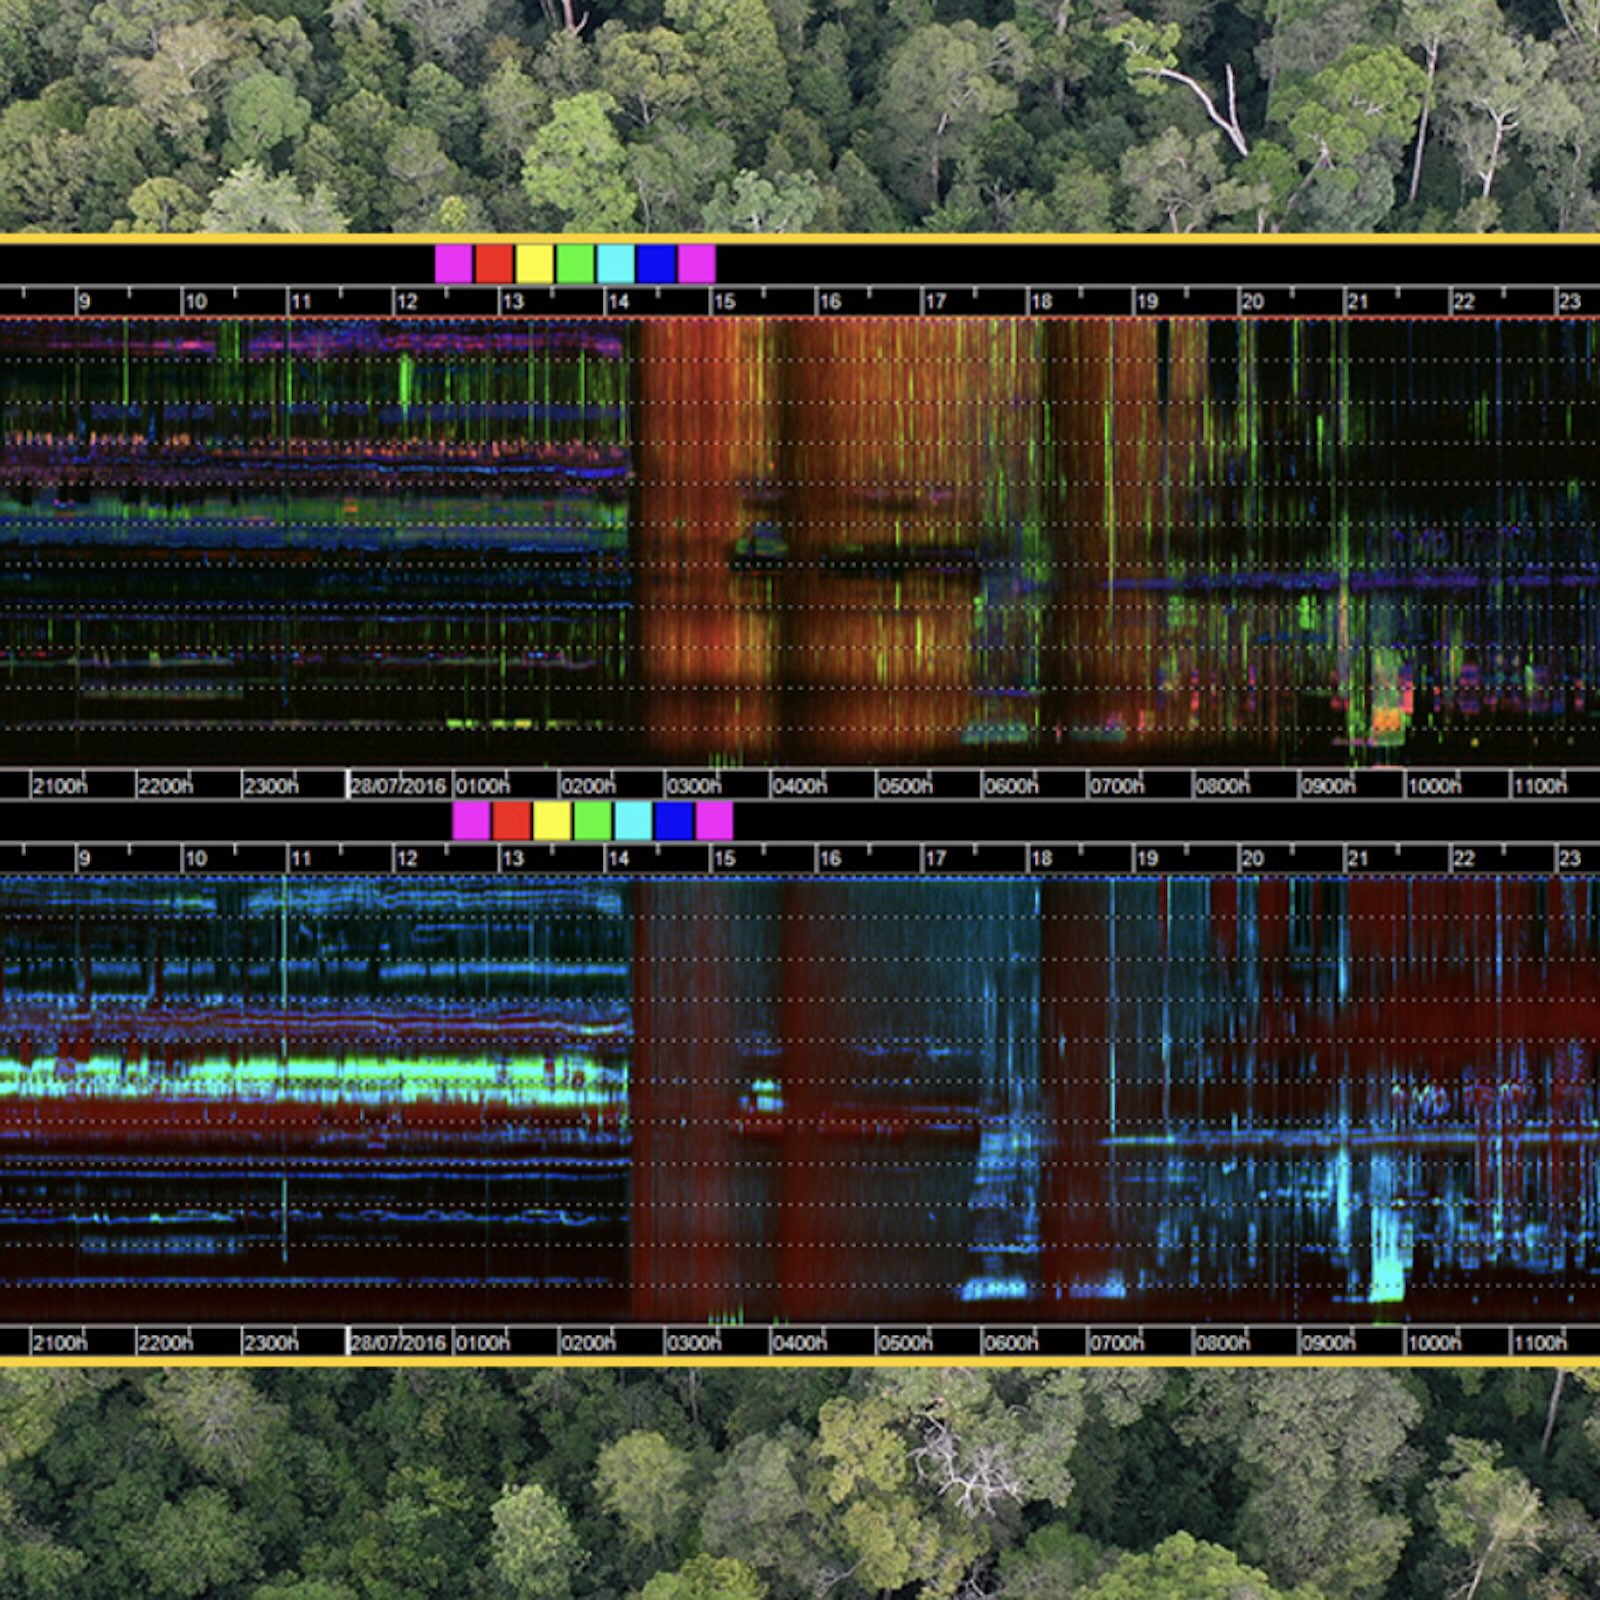Viewport: 1600px width, 1600px height.
Task: Select hour marker 21 on lower top ruler
Action: [1357, 858]
